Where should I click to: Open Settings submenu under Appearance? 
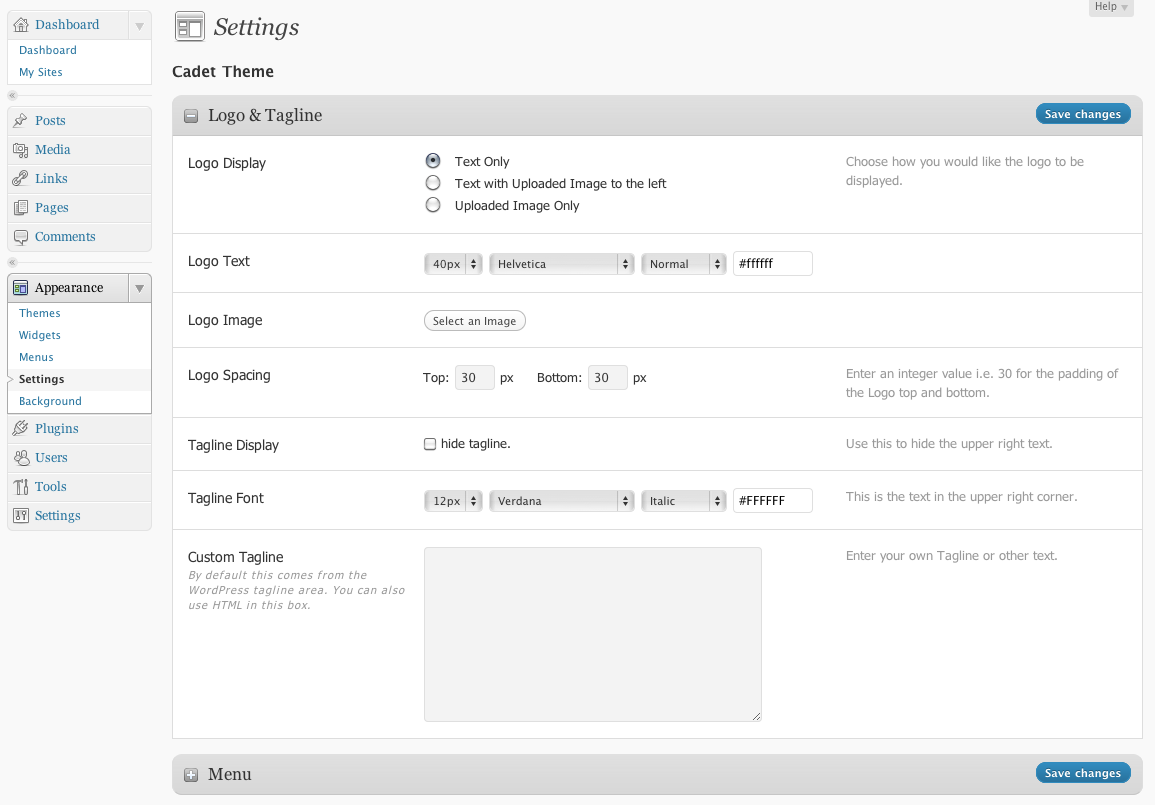(41, 379)
